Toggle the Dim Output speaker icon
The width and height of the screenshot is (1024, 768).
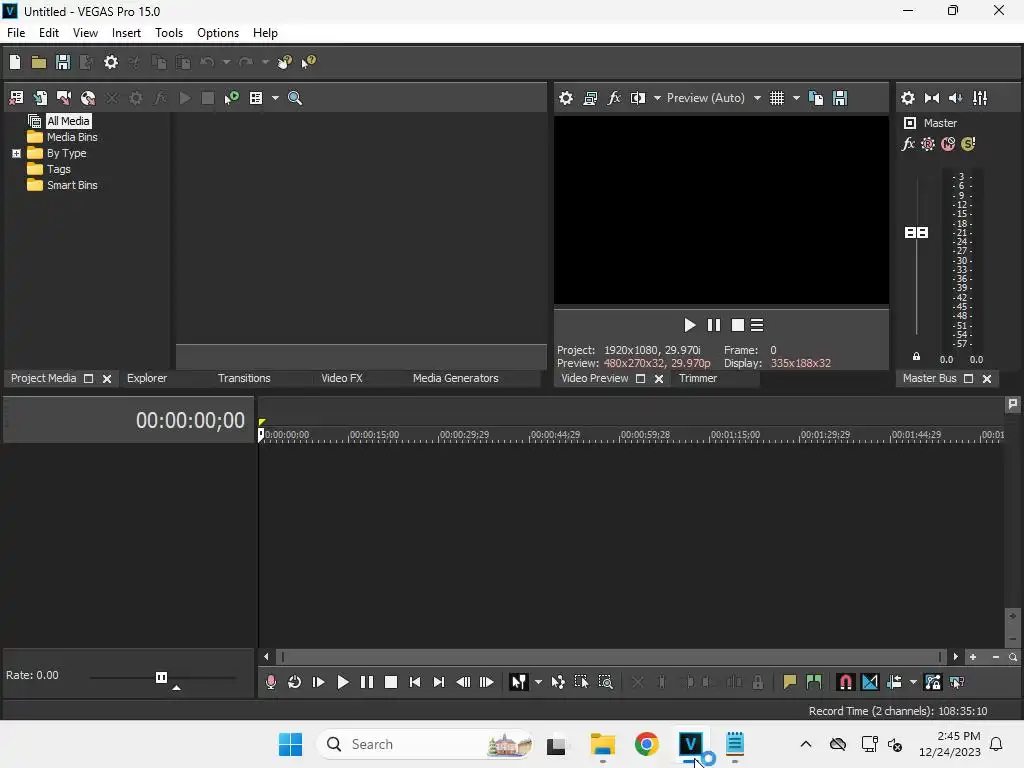(955, 98)
